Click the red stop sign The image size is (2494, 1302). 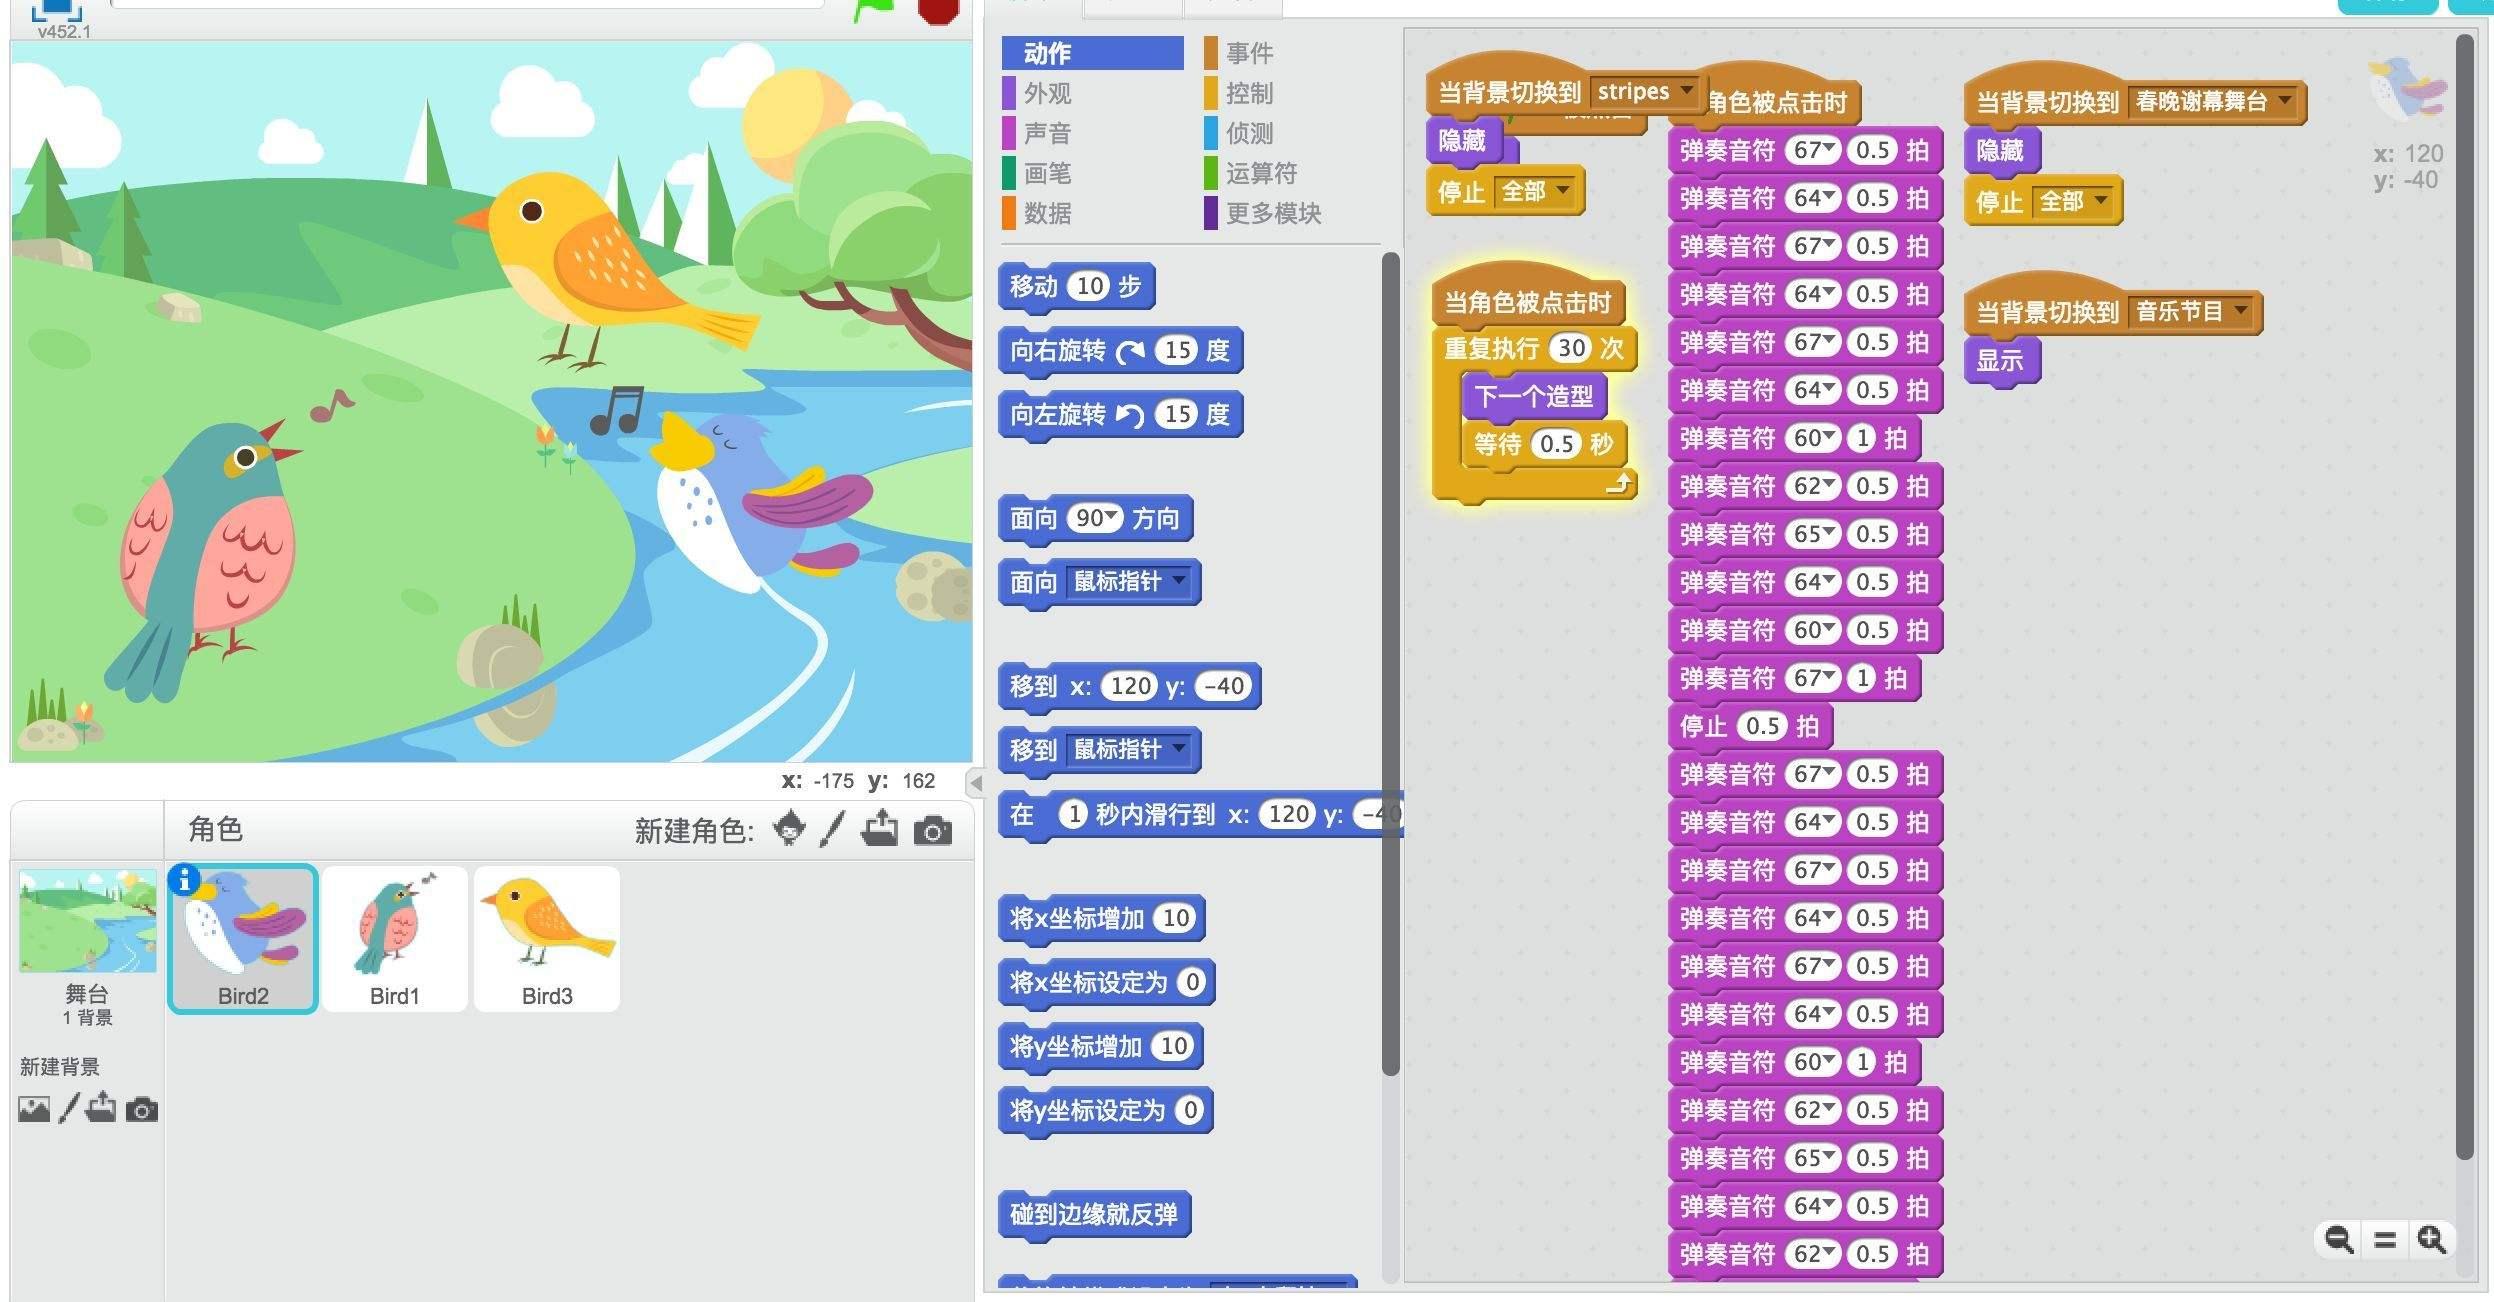(x=938, y=10)
